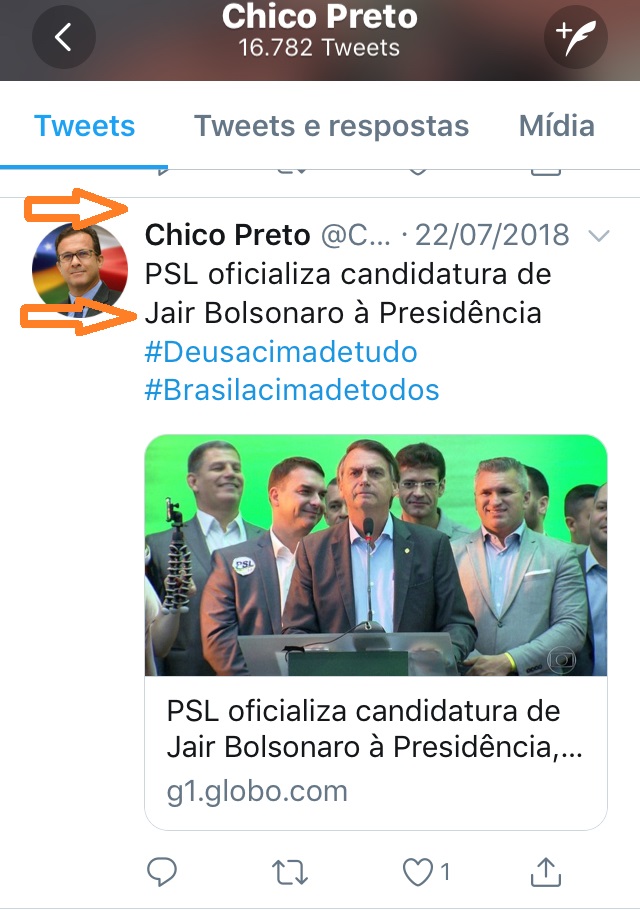
Task: Click the 22/07/2018 tweet date
Action: point(492,235)
